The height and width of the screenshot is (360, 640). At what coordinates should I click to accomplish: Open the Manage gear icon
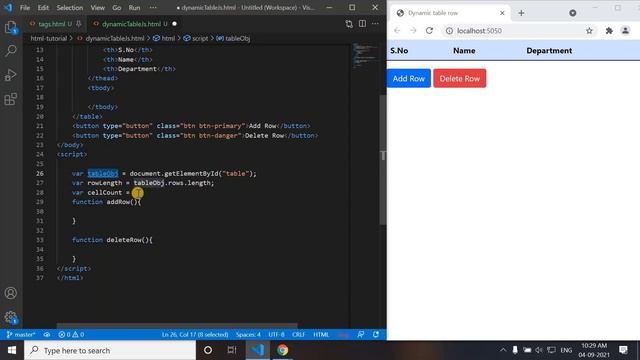tap(11, 317)
